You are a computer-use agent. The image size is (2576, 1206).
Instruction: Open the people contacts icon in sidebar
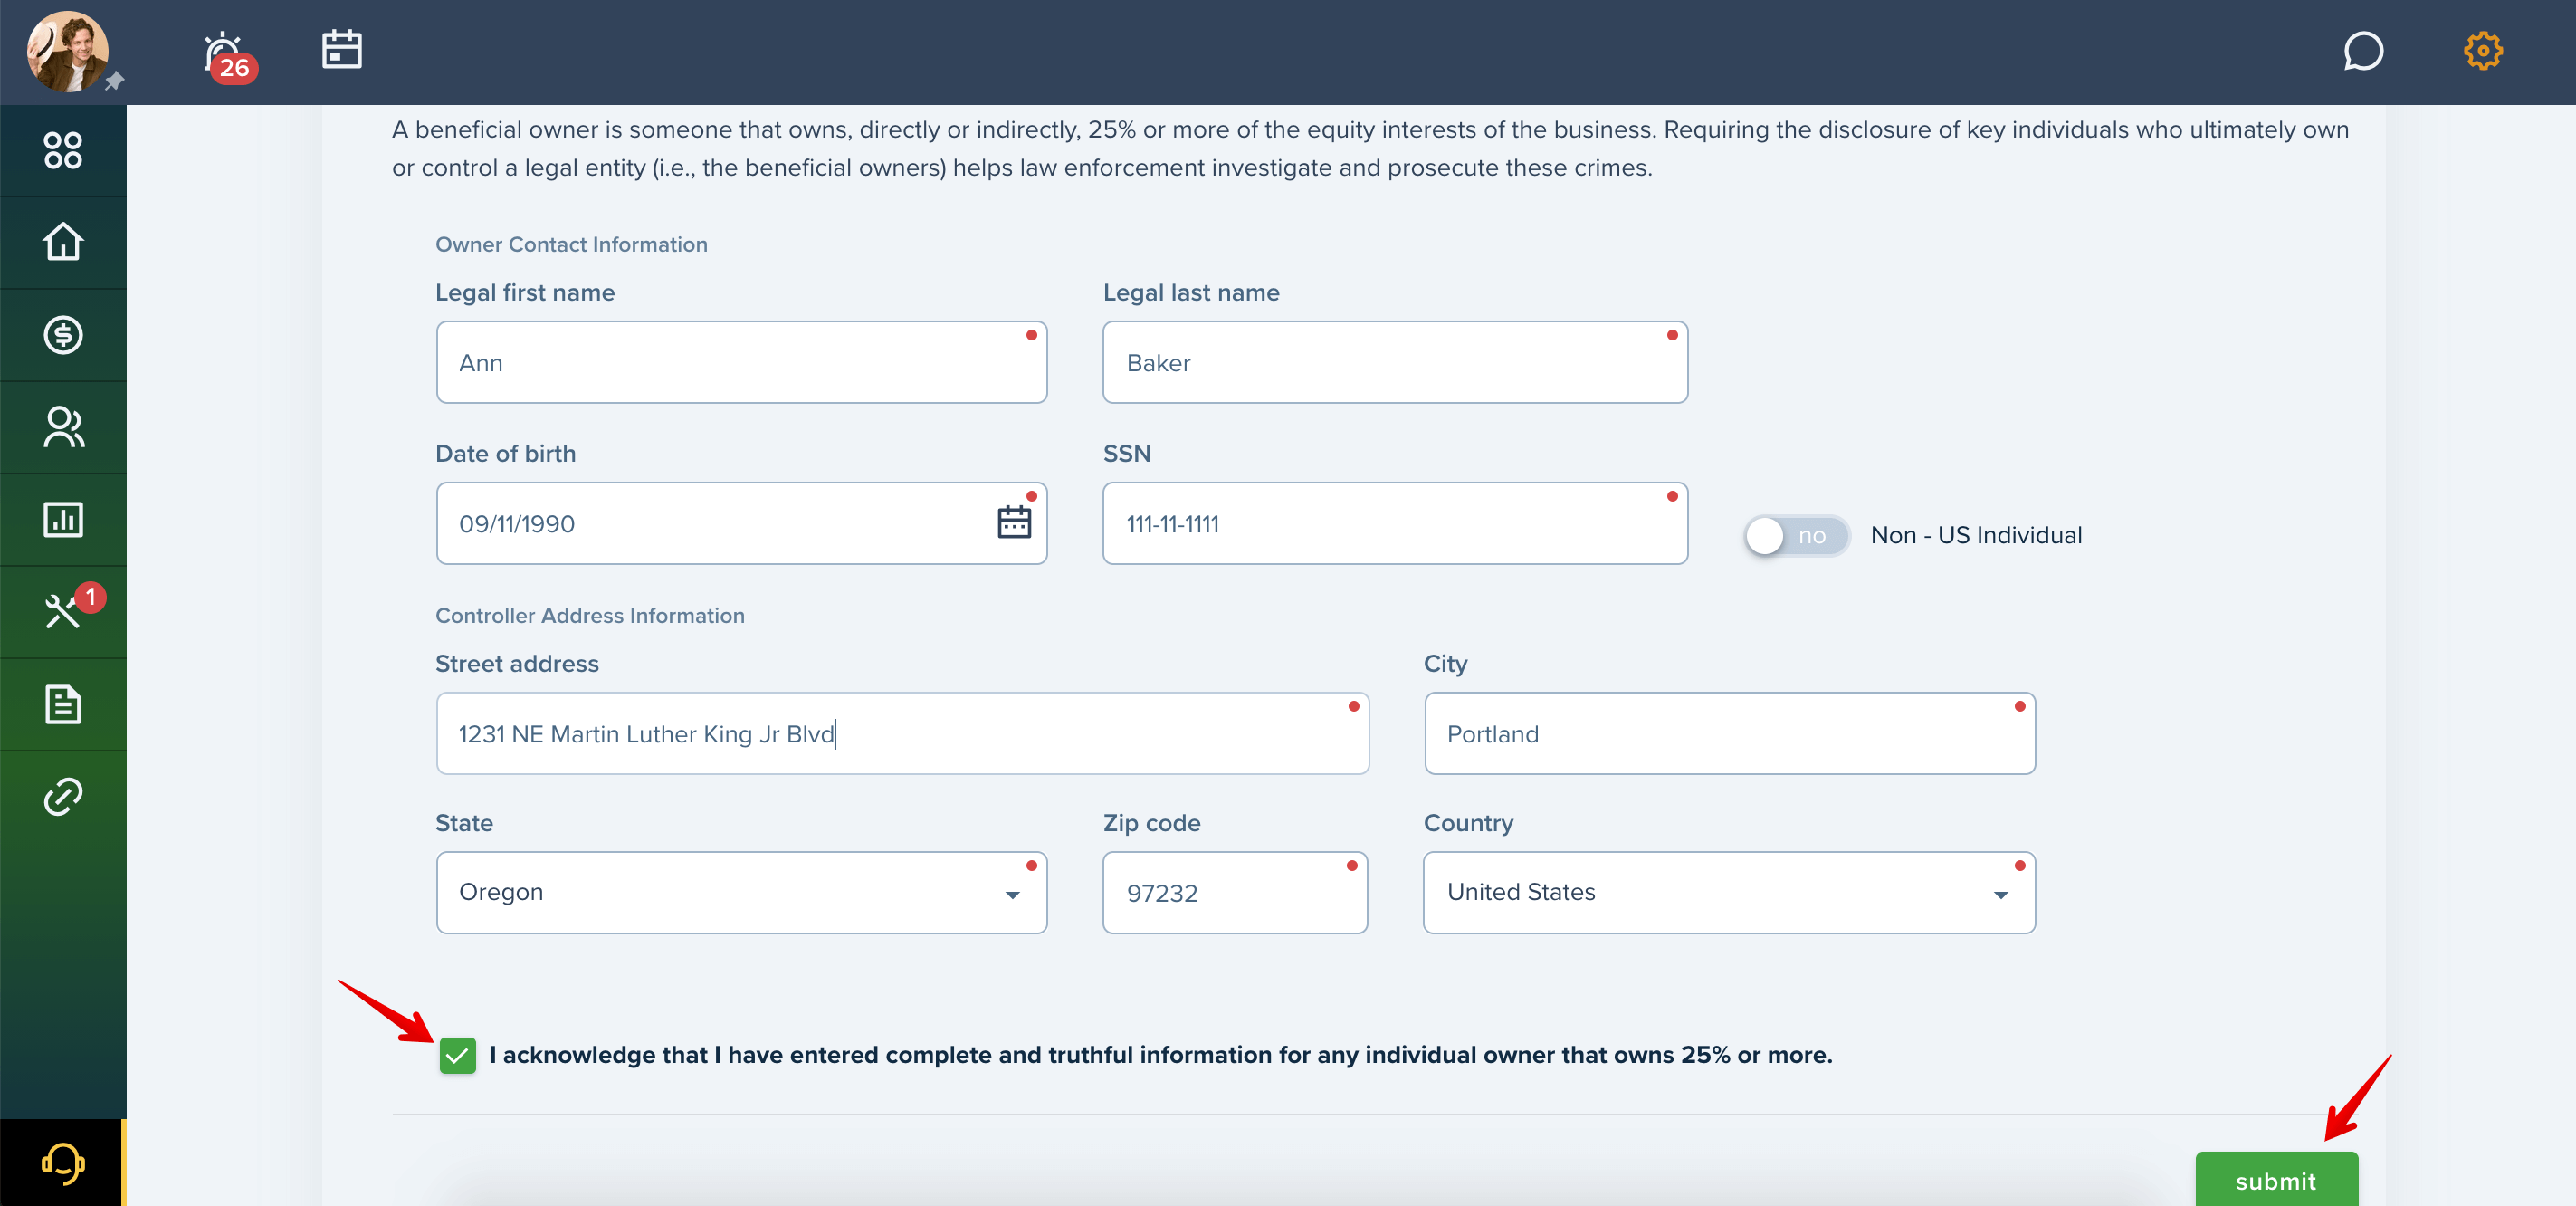pos(63,427)
